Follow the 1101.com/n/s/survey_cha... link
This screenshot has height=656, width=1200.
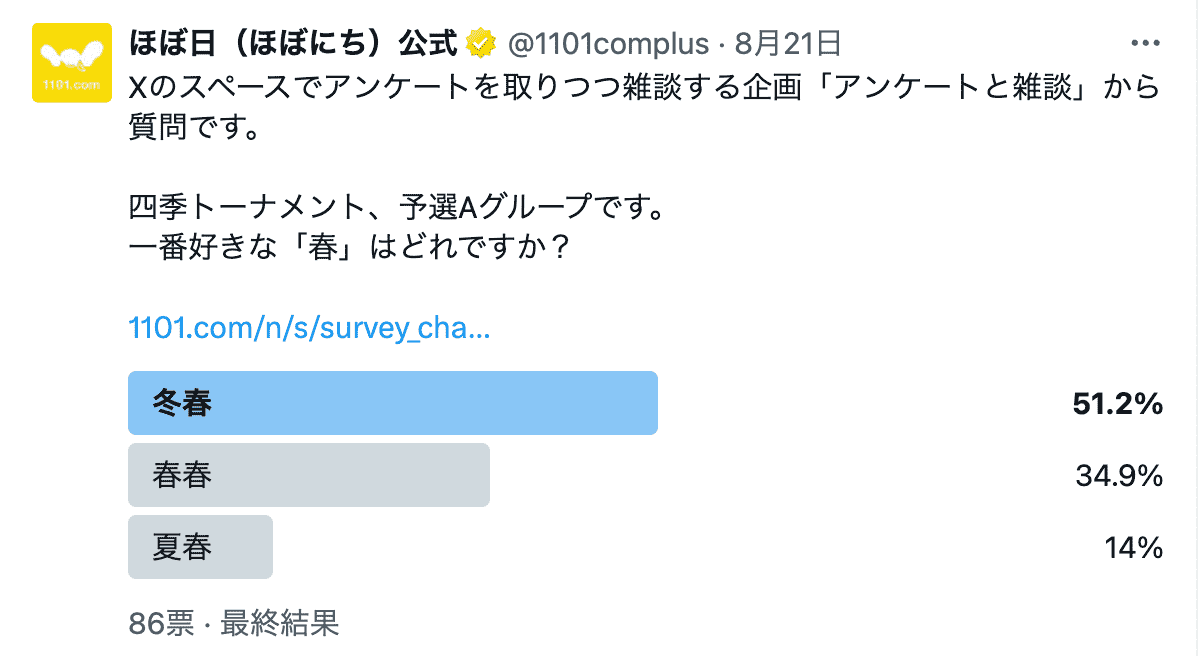pyautogui.click(x=310, y=328)
